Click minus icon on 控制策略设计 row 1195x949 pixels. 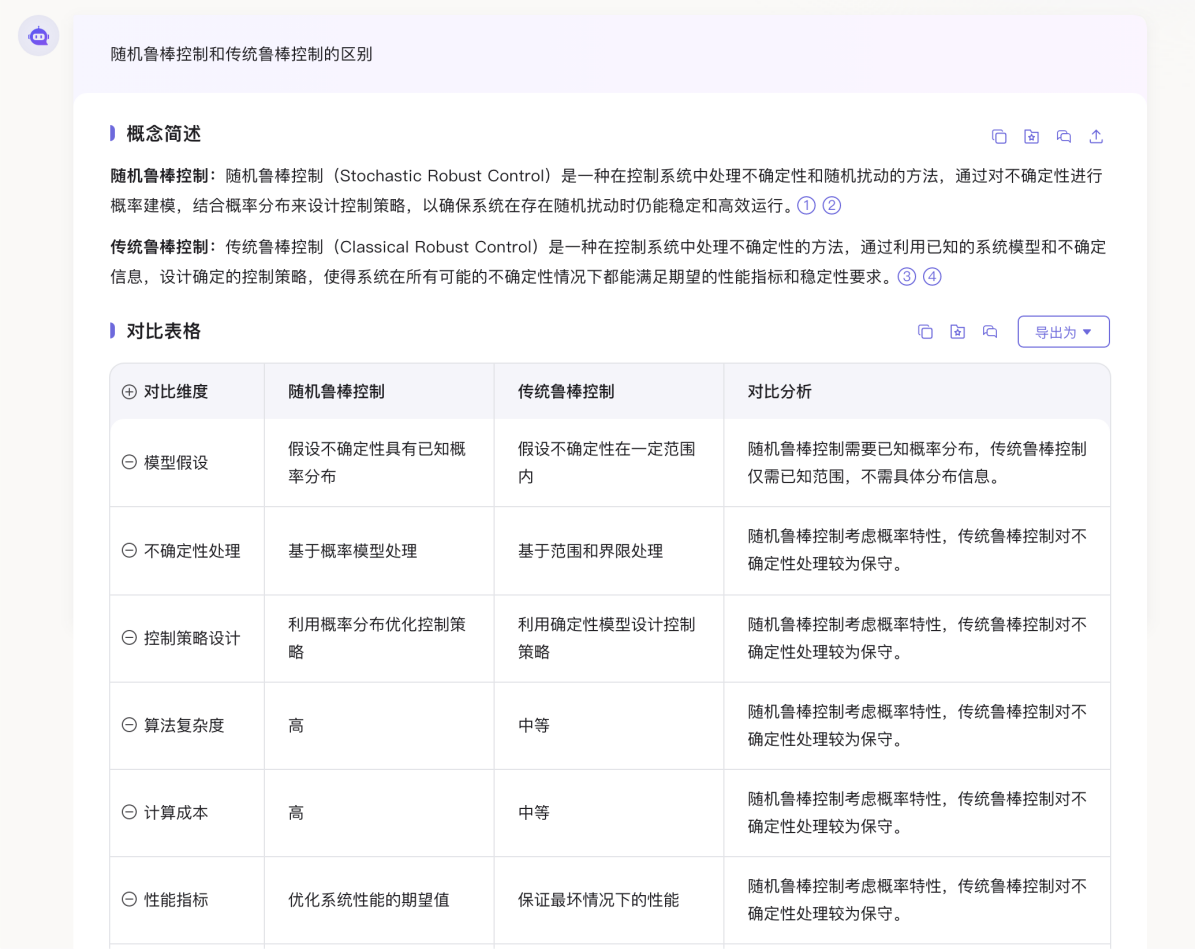click(x=129, y=638)
